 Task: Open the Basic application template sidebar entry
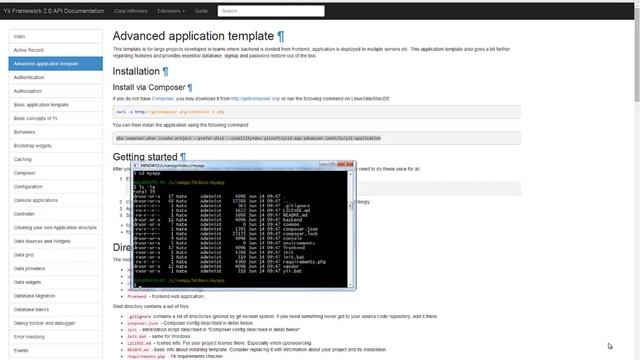point(56,104)
